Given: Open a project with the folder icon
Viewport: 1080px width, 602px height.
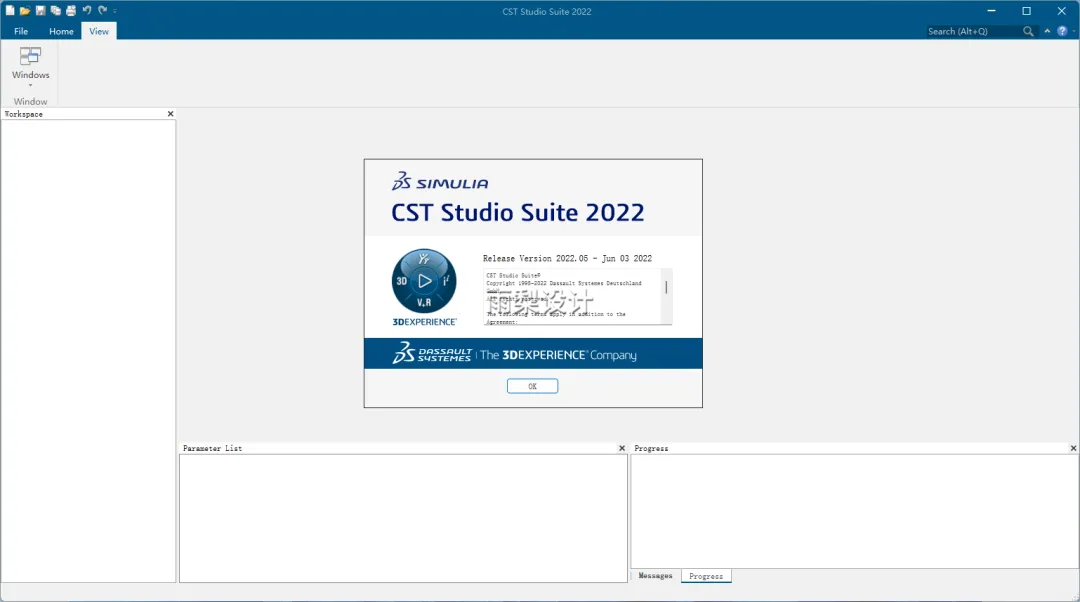Looking at the screenshot, I should click(25, 10).
